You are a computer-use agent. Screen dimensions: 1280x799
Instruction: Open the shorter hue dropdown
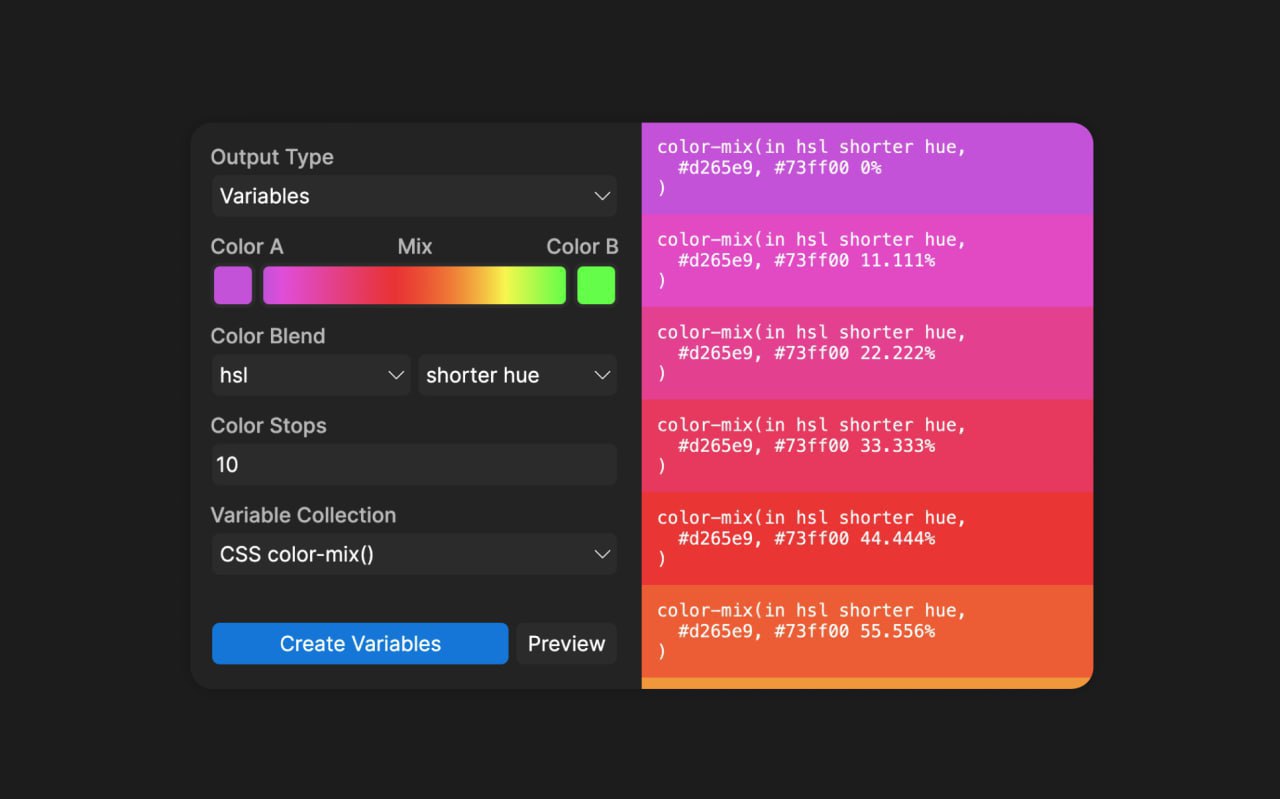[x=517, y=375]
